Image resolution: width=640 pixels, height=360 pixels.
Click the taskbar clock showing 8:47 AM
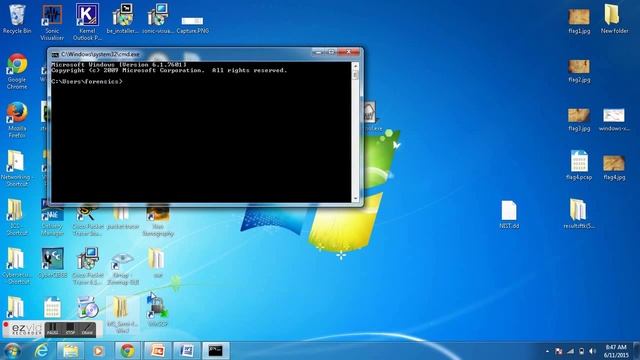click(x=616, y=351)
